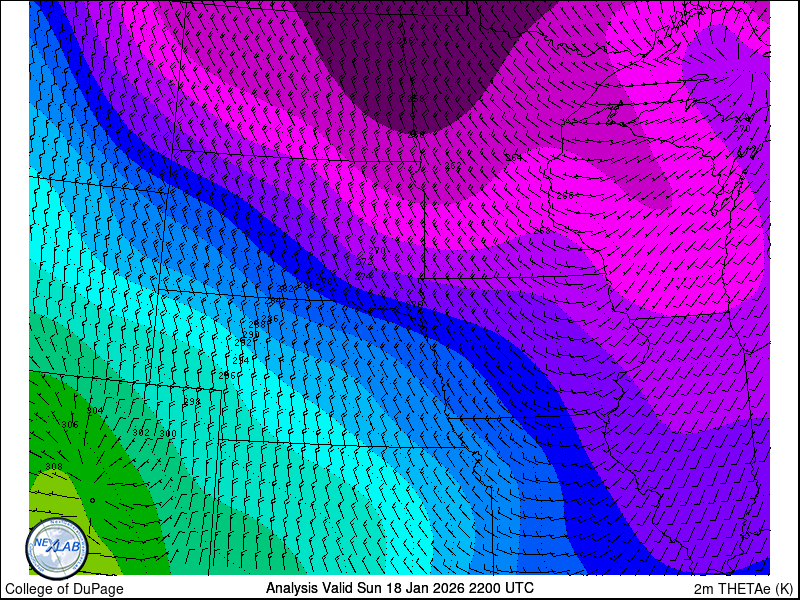The width and height of the screenshot is (800, 600).
Task: Click the 302 contour label
Action: click(141, 433)
